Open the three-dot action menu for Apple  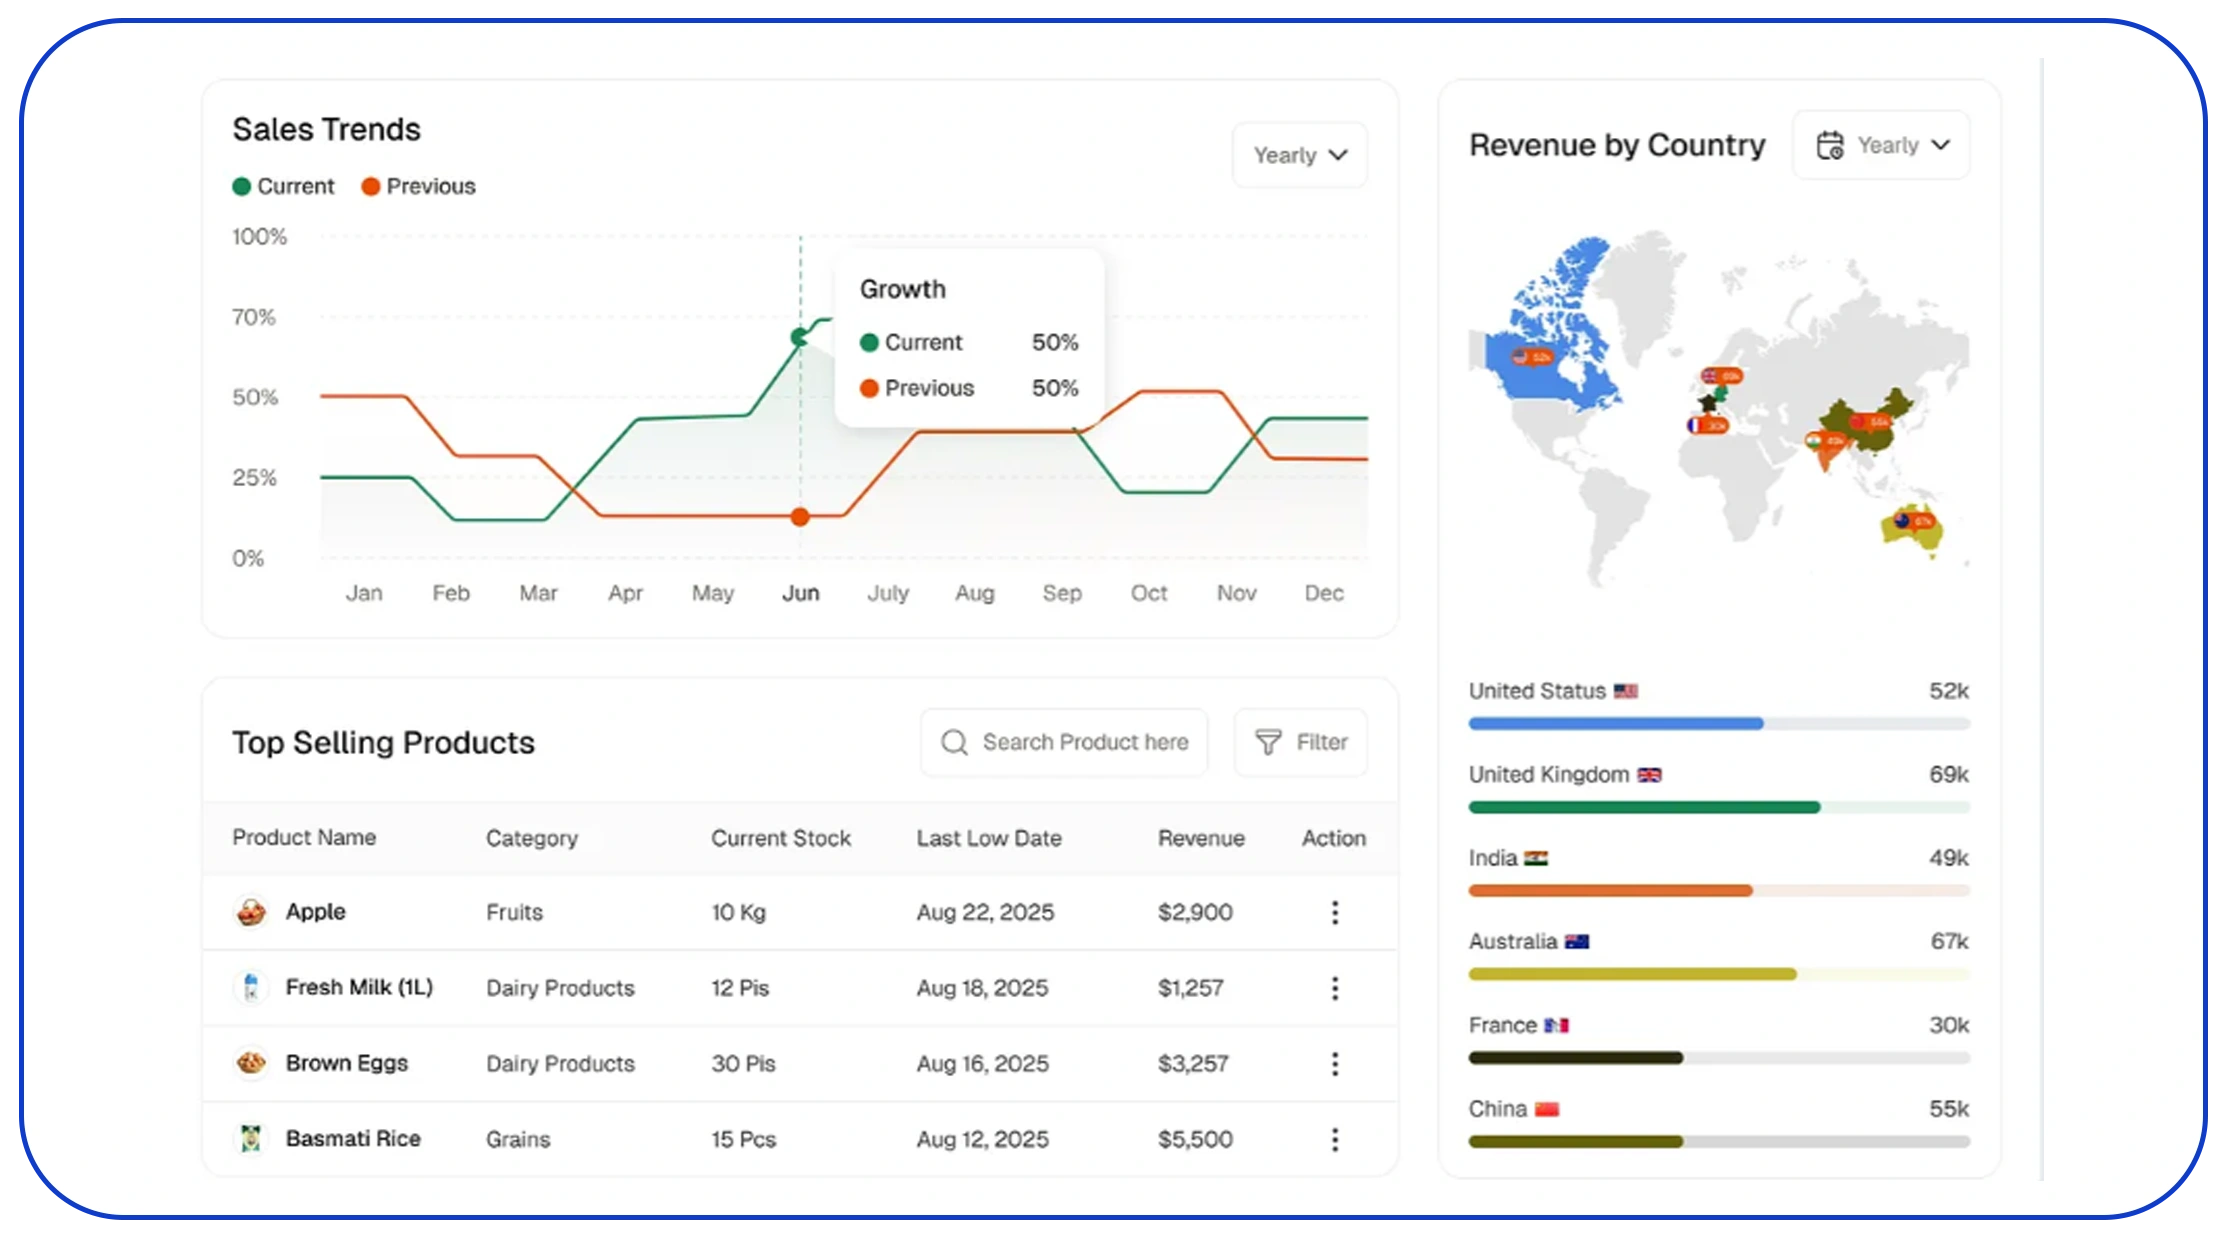coord(1334,912)
